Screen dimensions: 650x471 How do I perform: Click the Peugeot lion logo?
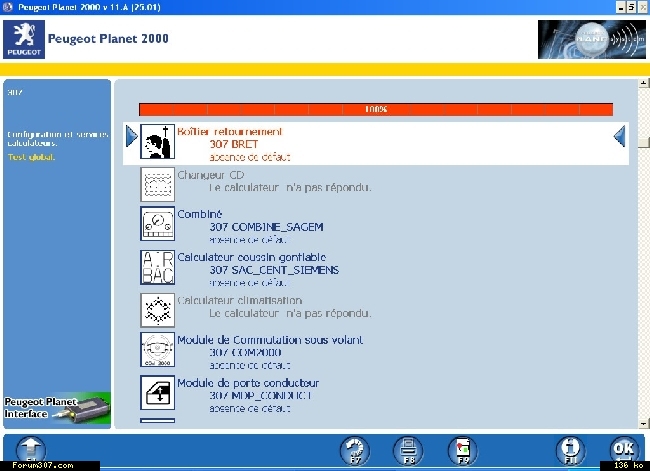click(x=24, y=39)
